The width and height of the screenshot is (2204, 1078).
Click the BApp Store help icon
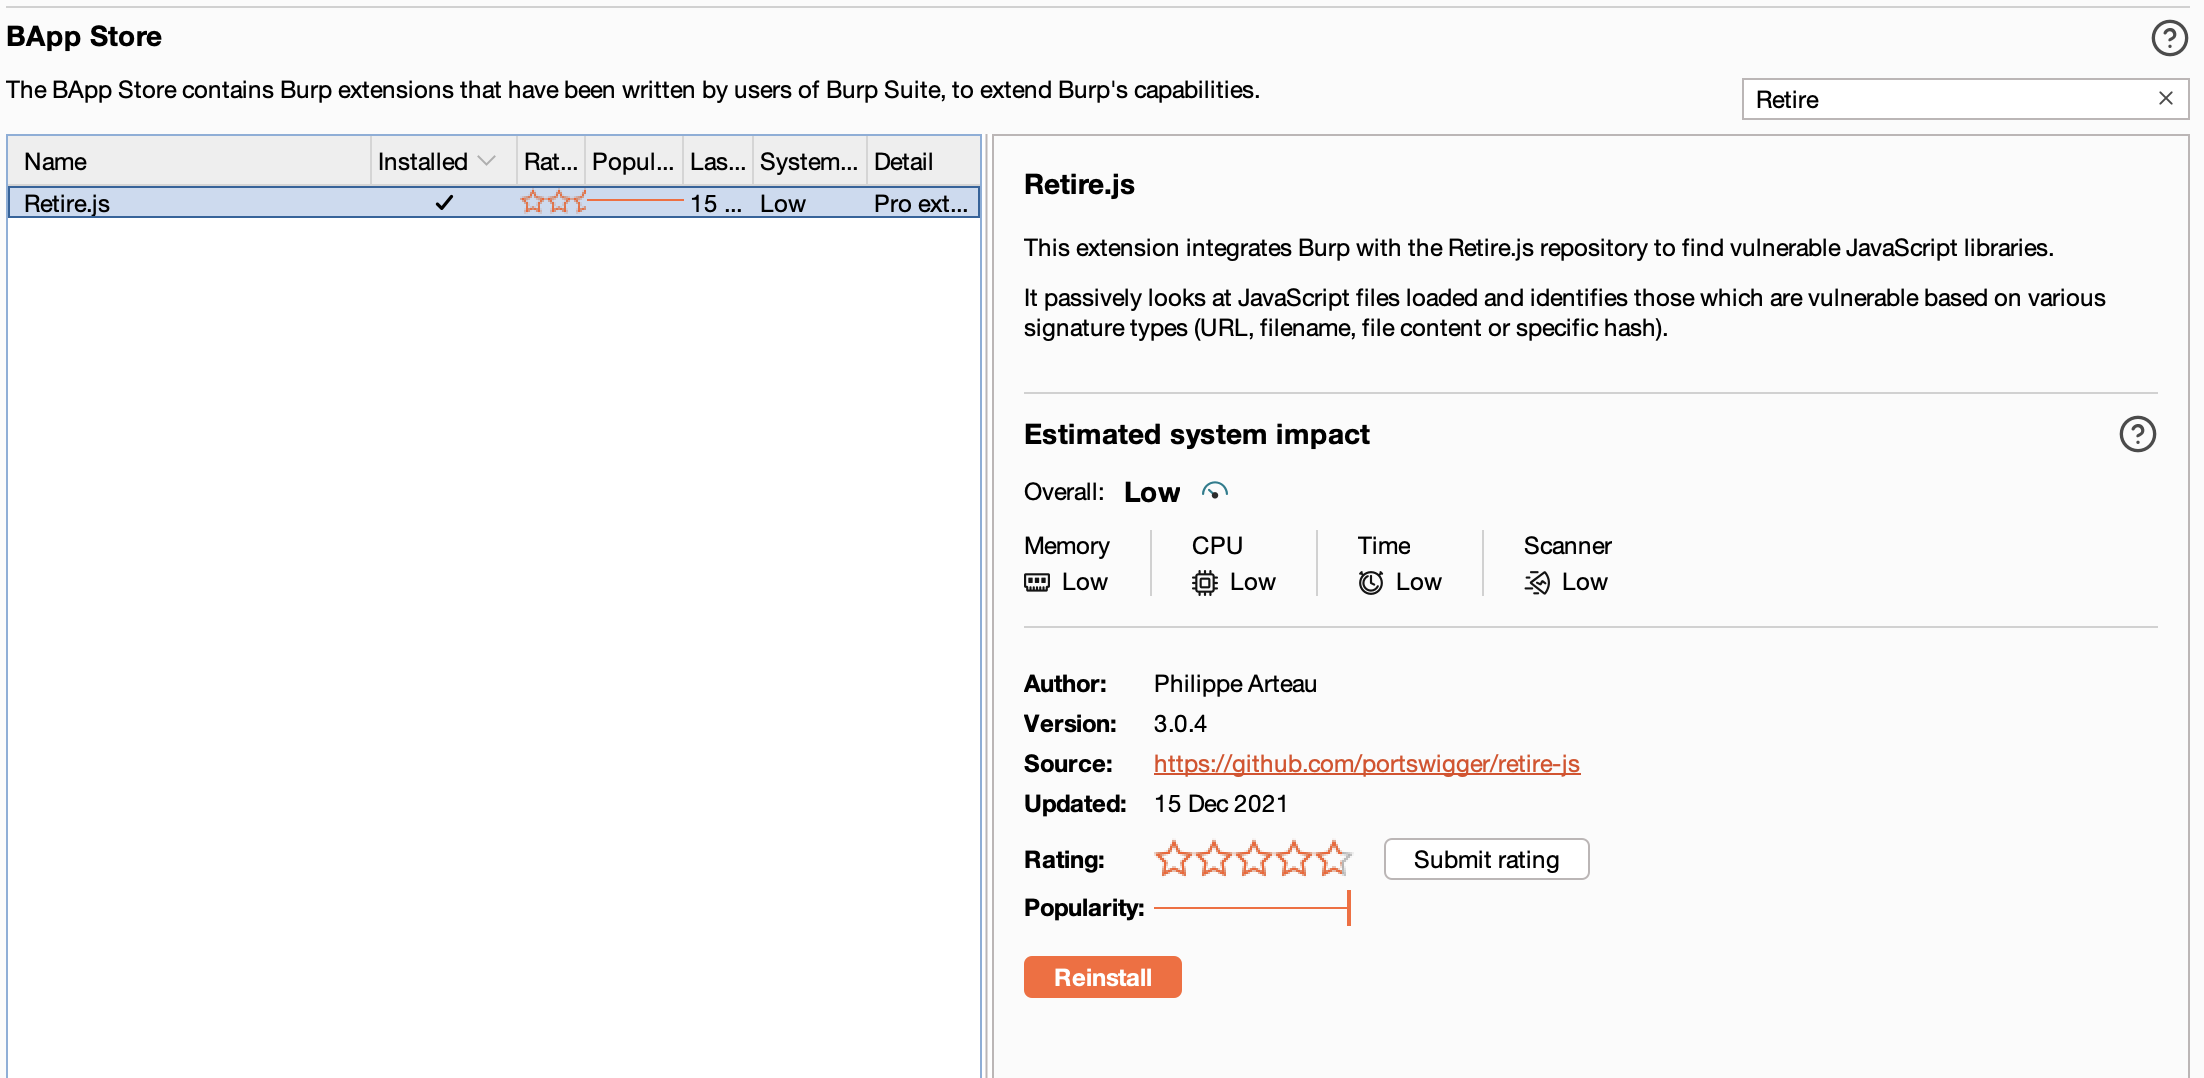[2168, 38]
